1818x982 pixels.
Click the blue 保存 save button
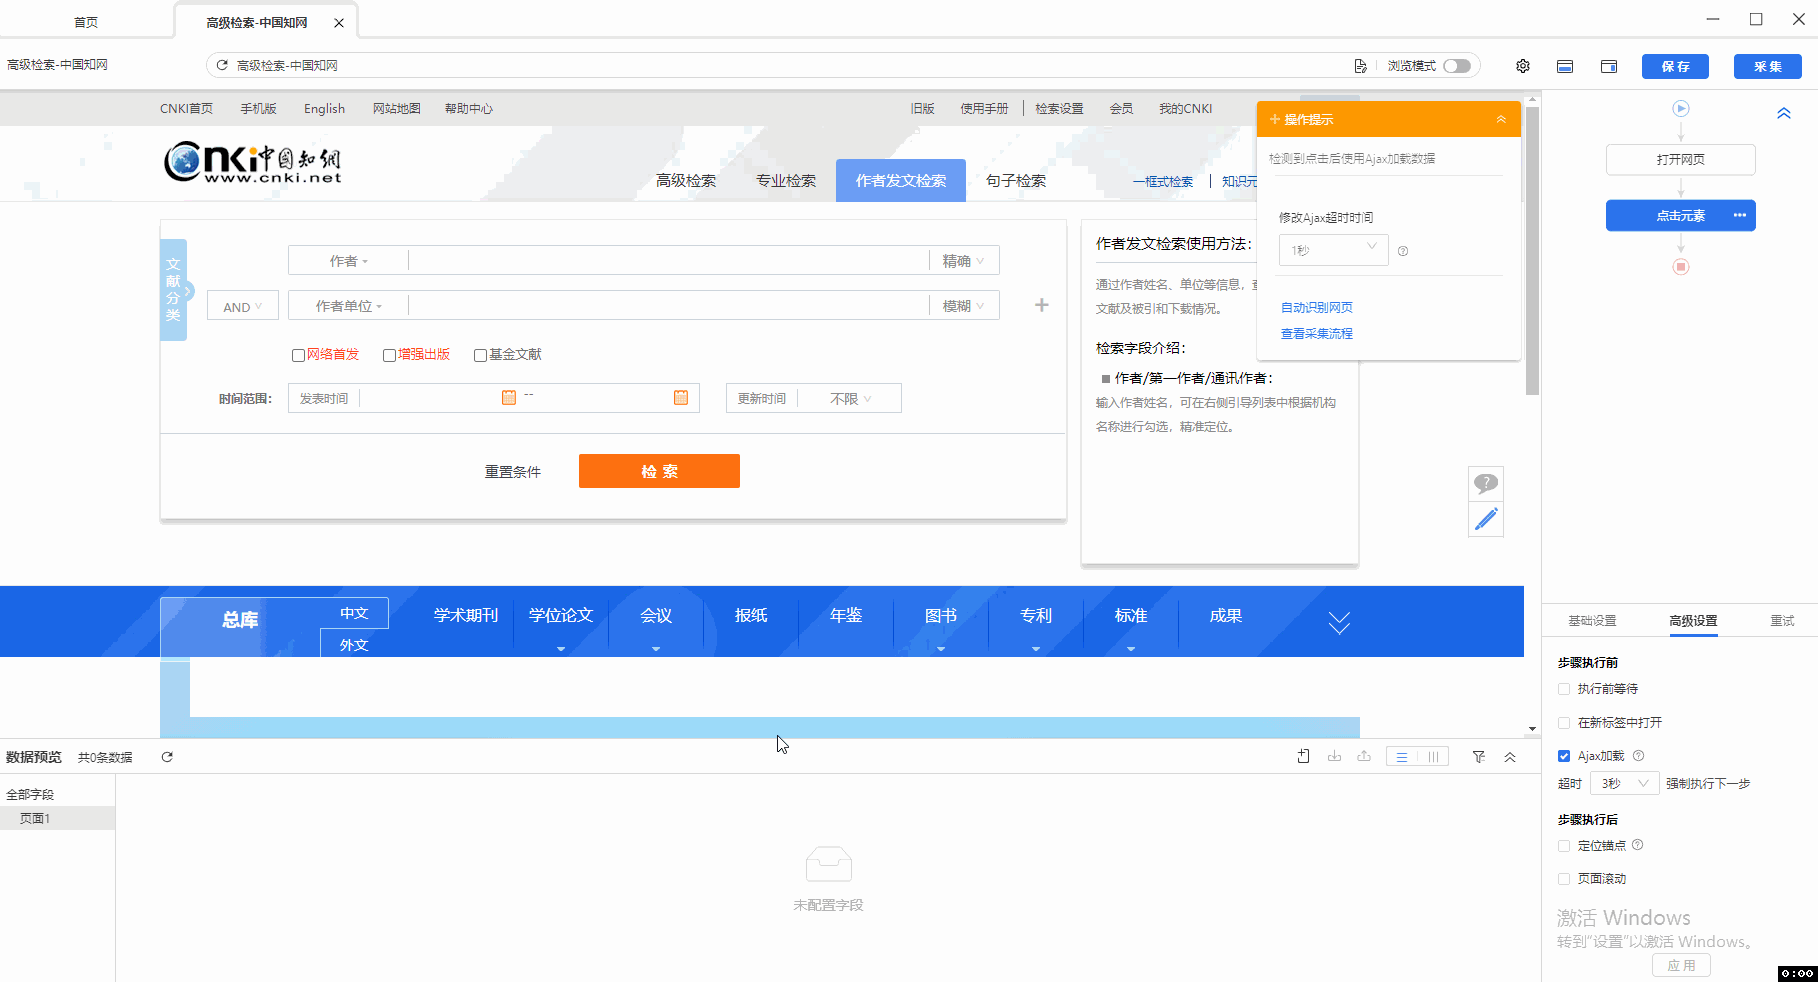[x=1675, y=66]
